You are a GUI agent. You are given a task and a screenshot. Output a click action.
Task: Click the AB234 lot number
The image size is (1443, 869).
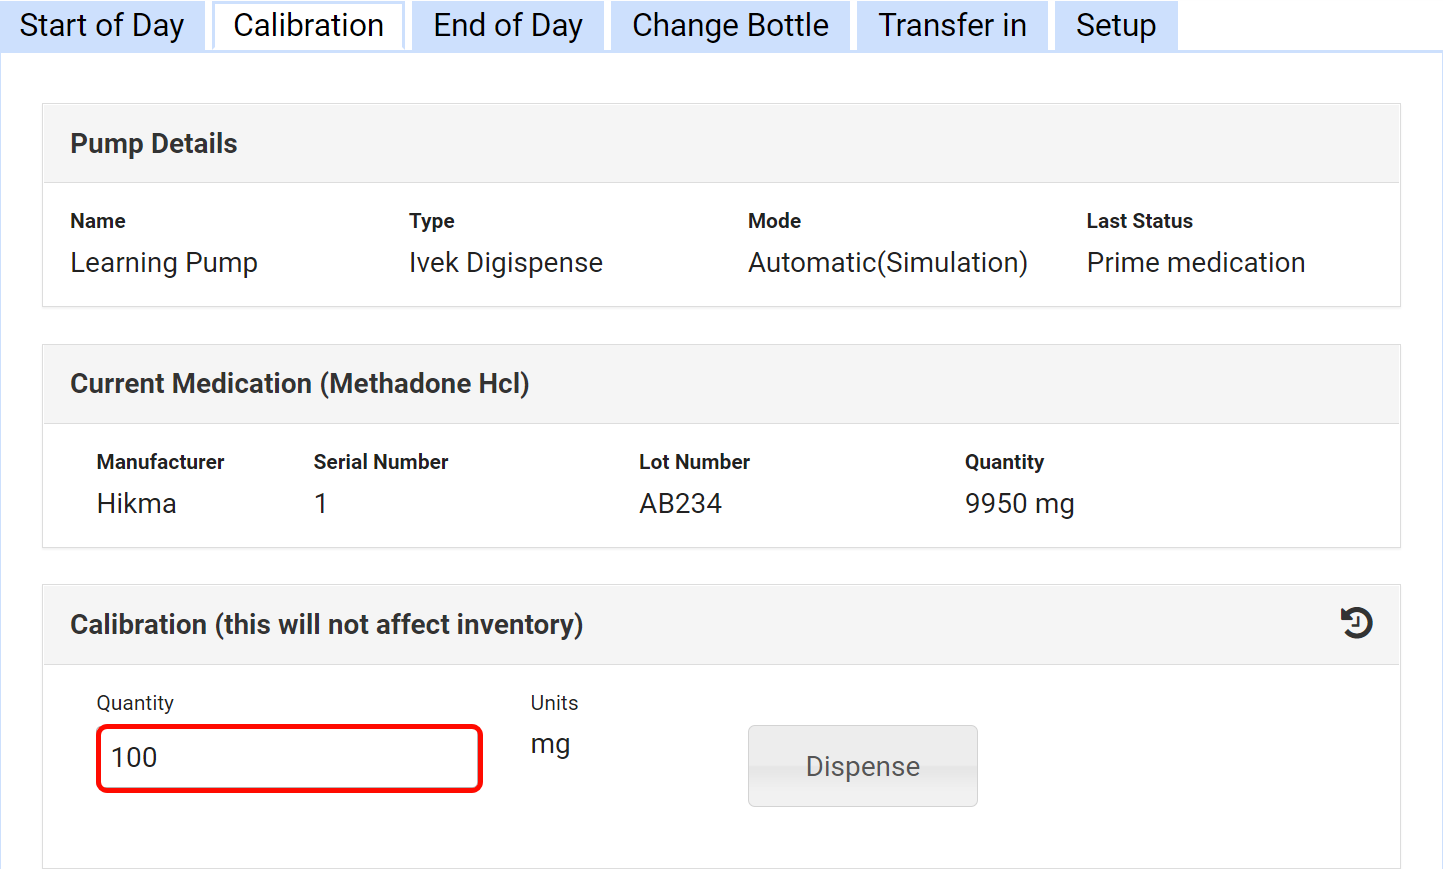[x=680, y=504]
